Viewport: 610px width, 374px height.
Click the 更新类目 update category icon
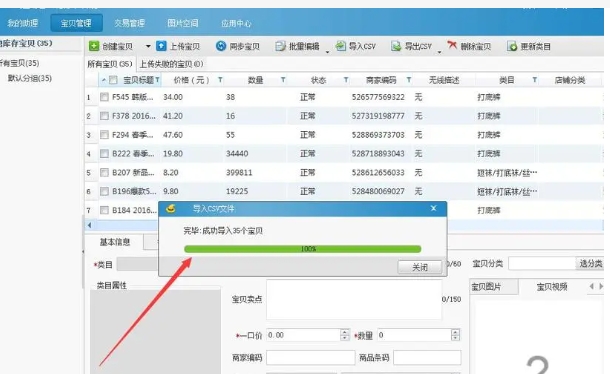click(512, 46)
